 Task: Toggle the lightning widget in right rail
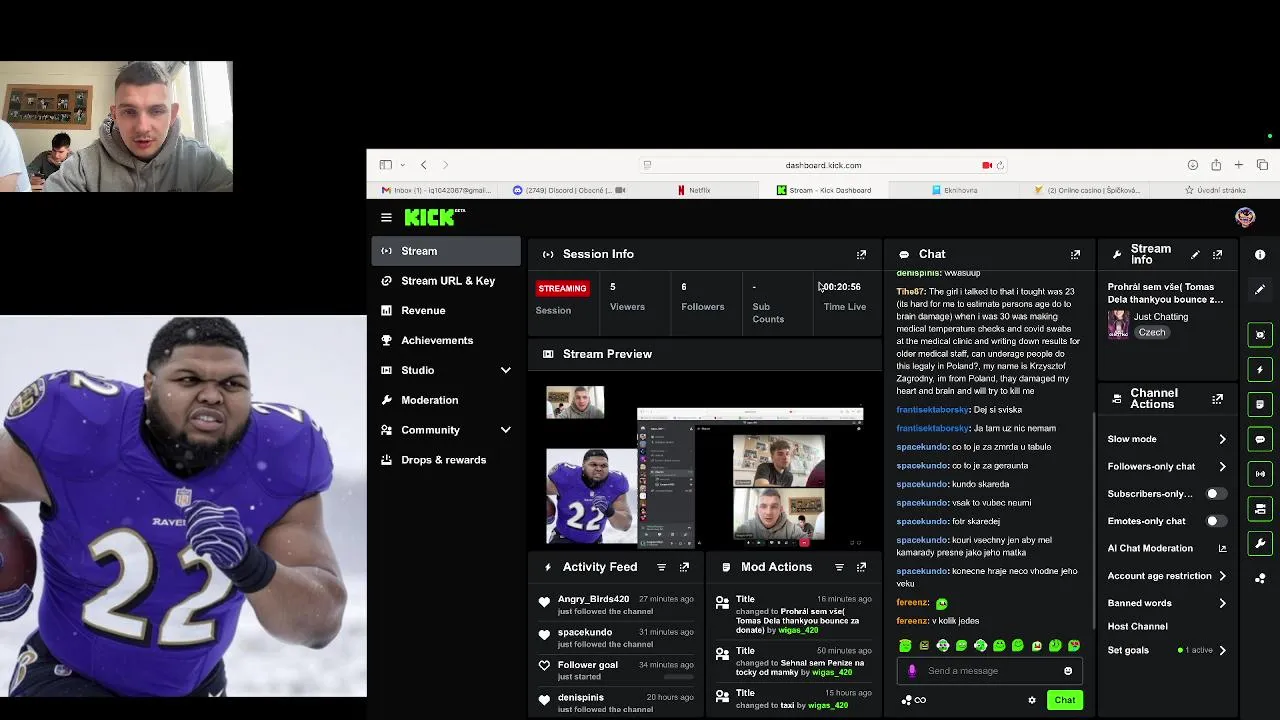pyautogui.click(x=1260, y=370)
